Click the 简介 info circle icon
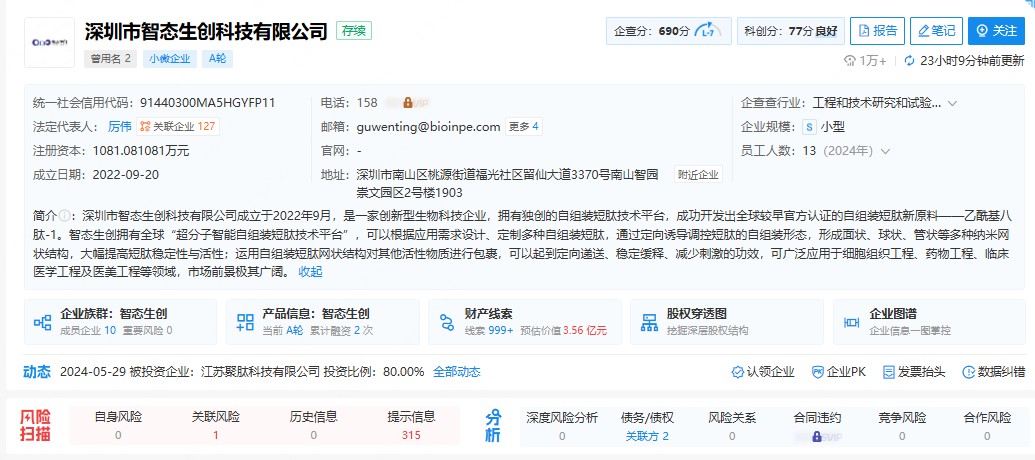The width and height of the screenshot is (1035, 460). pos(64,216)
